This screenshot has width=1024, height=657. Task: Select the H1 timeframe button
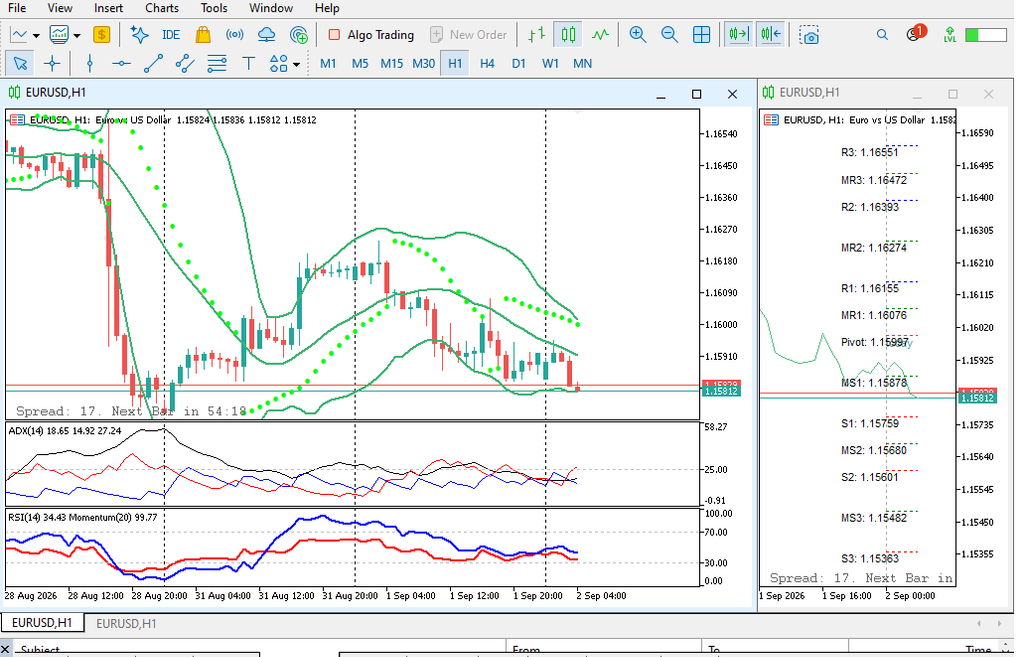(x=455, y=63)
